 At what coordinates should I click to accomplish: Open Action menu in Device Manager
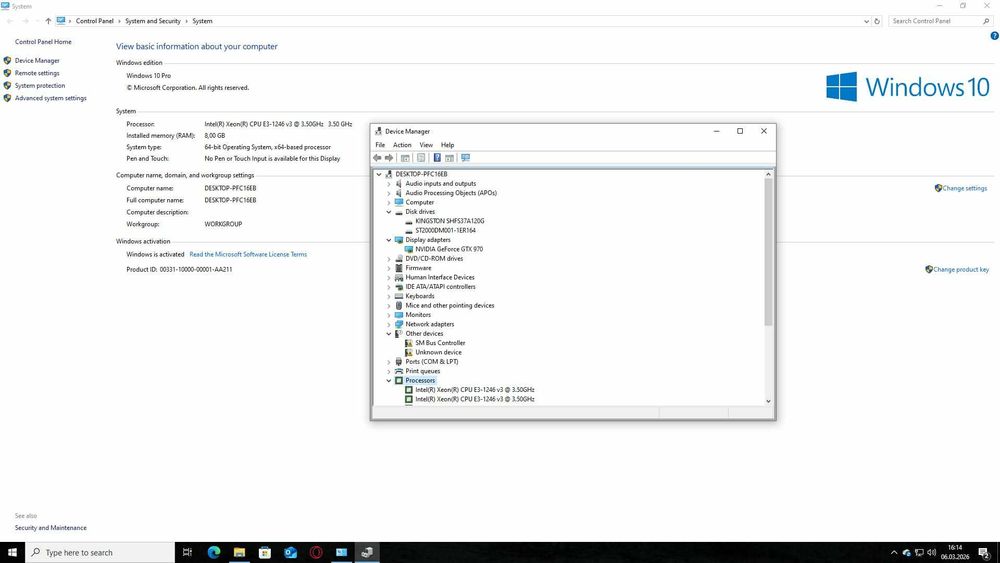(x=402, y=145)
